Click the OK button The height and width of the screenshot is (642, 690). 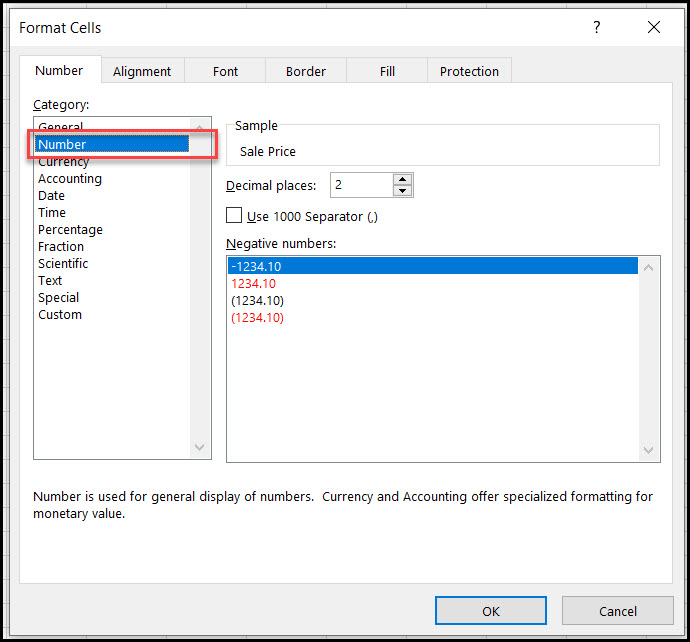[490, 611]
